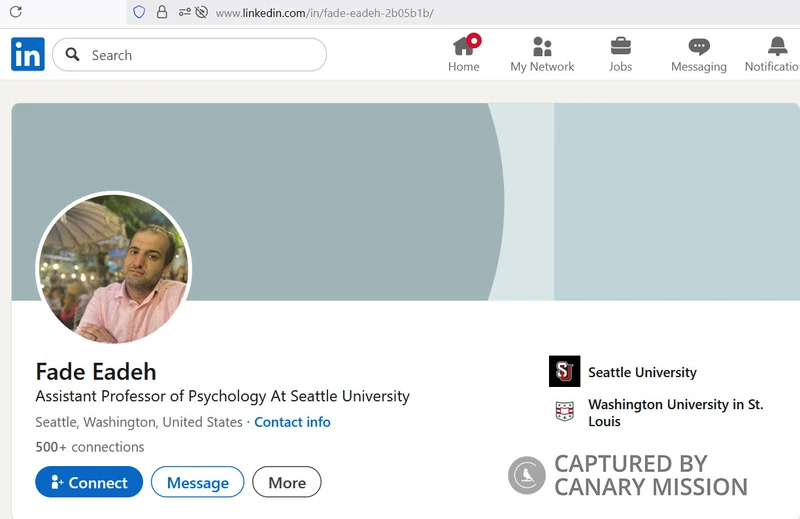800x519 pixels.
Task: Focus the LinkedIn Search field
Action: pos(189,55)
